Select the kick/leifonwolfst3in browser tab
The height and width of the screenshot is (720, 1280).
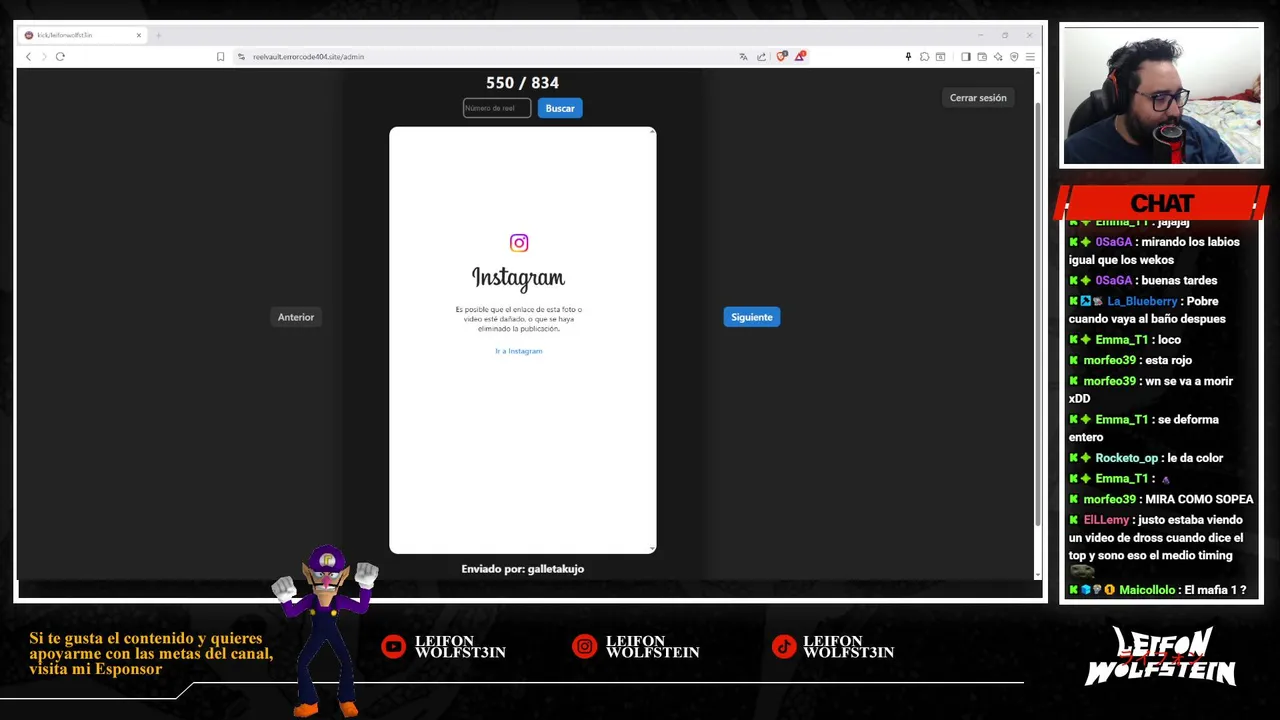84,35
